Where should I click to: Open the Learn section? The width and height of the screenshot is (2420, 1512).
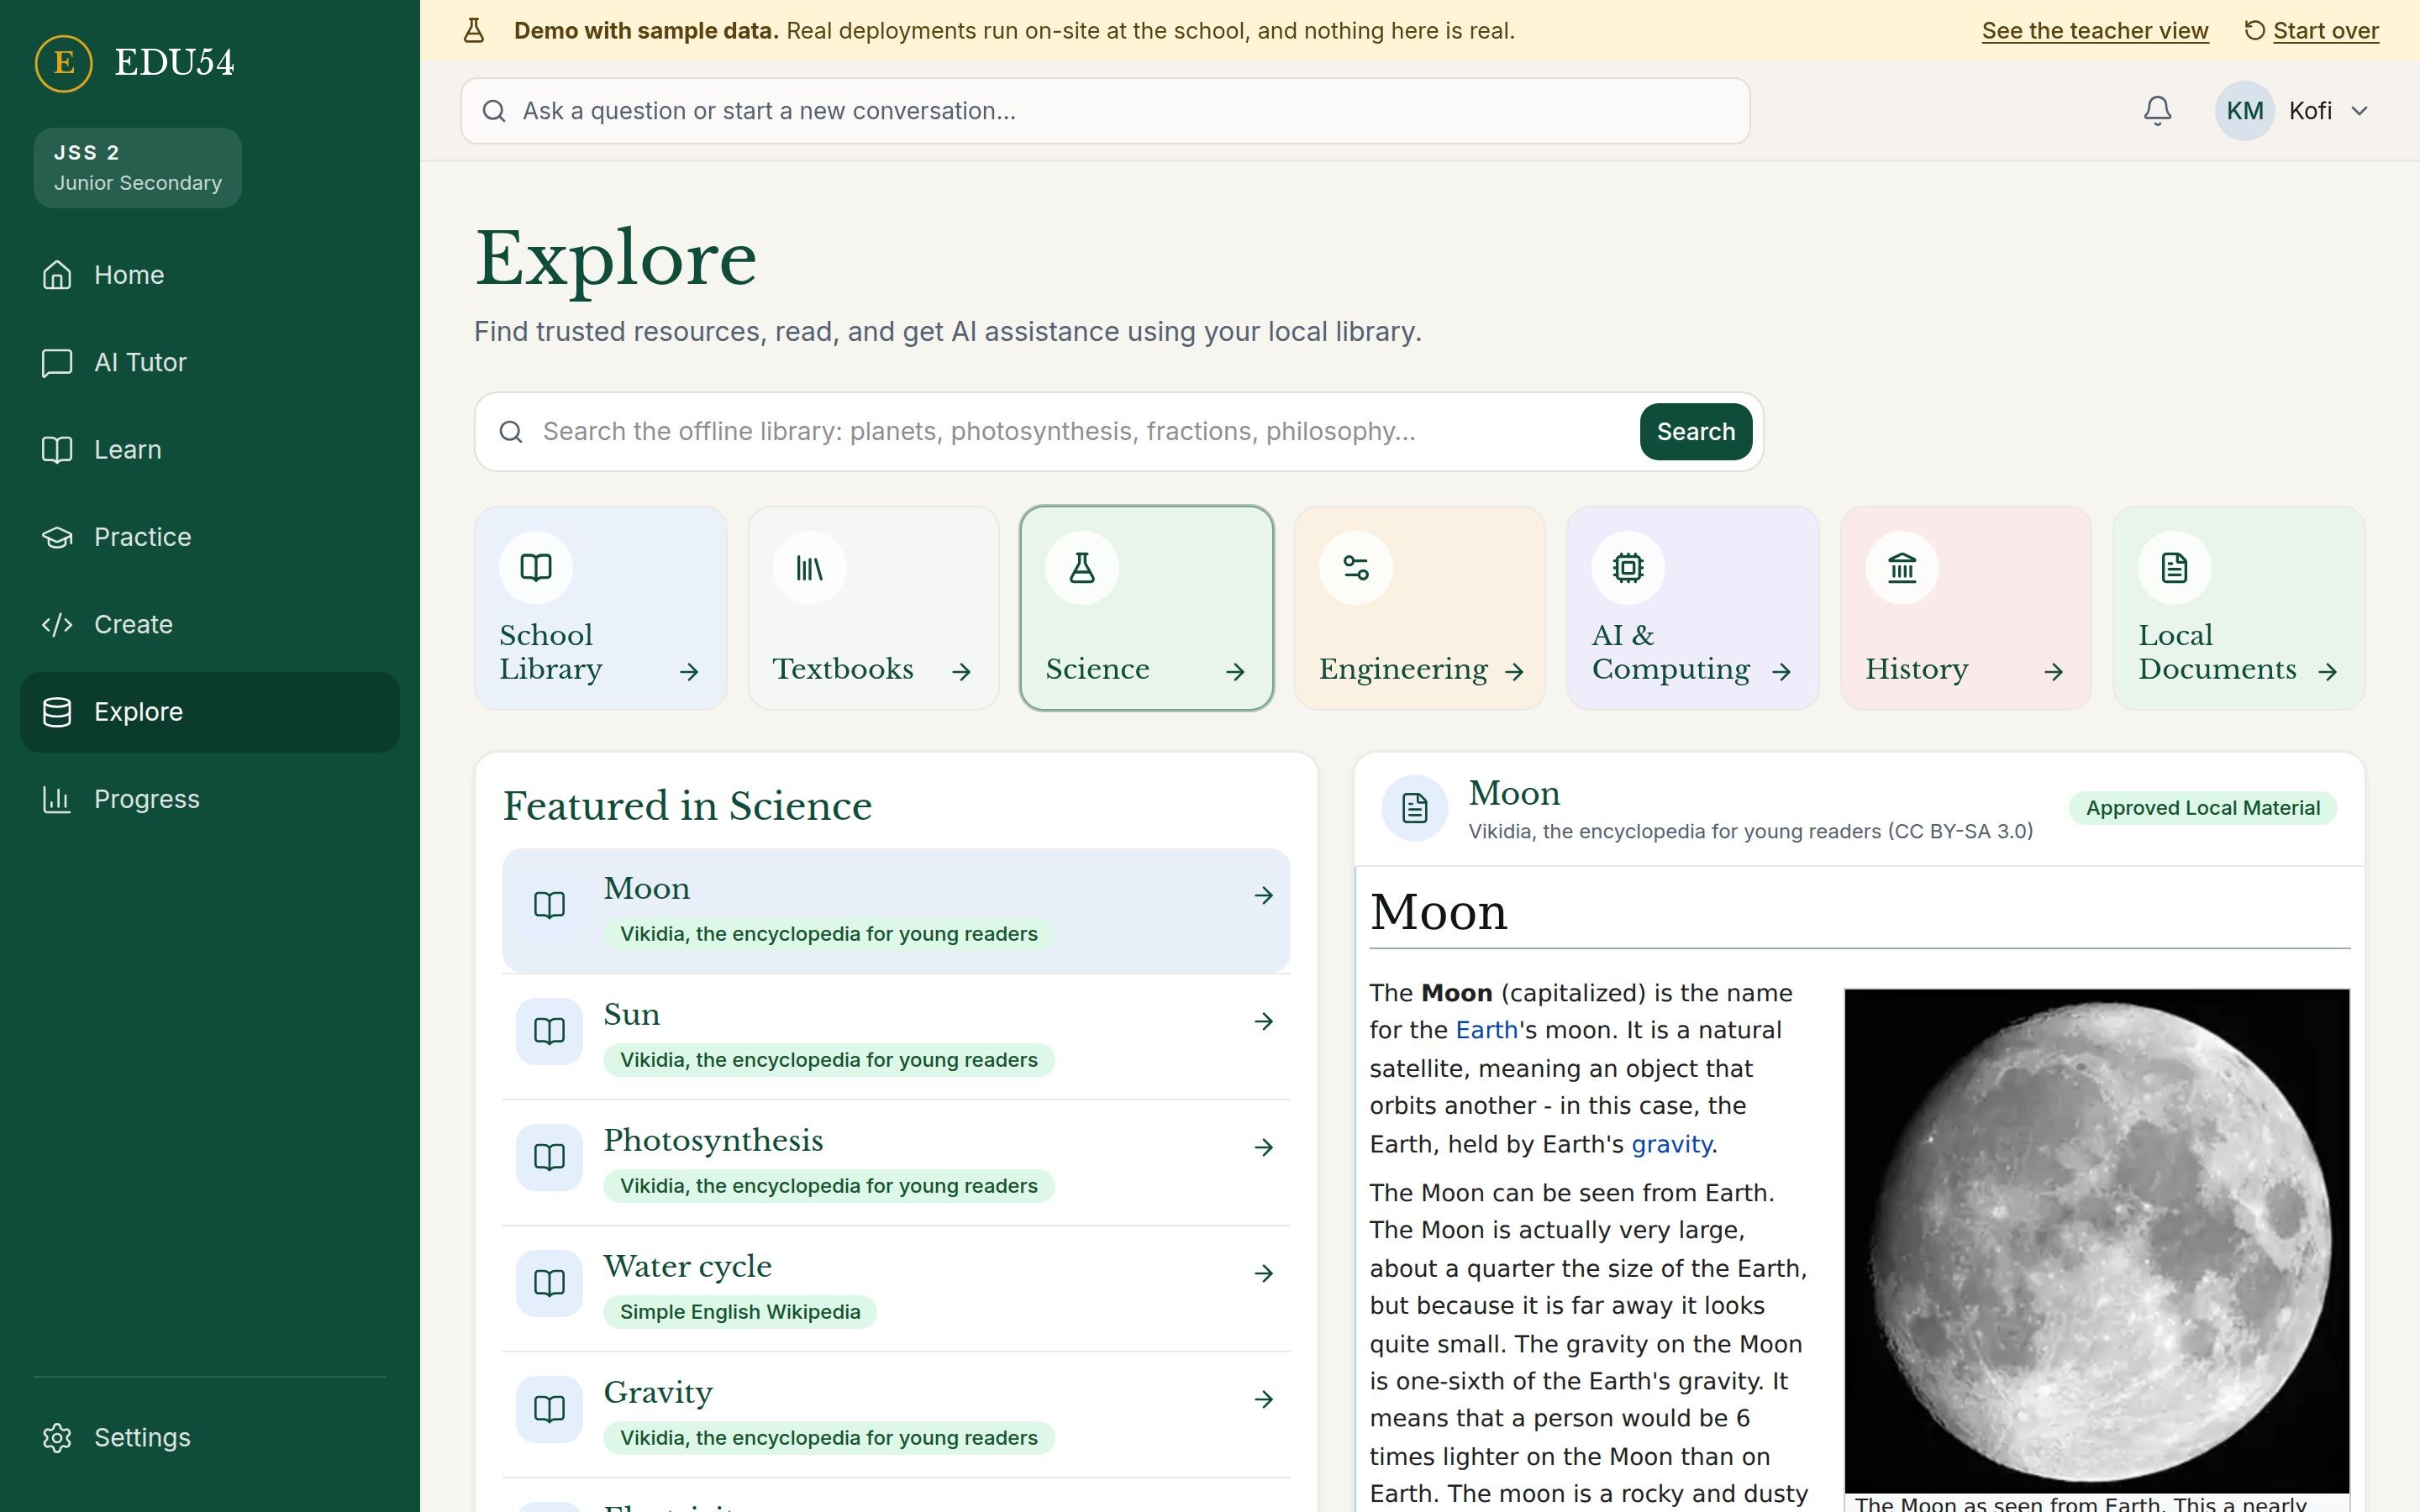[210, 450]
